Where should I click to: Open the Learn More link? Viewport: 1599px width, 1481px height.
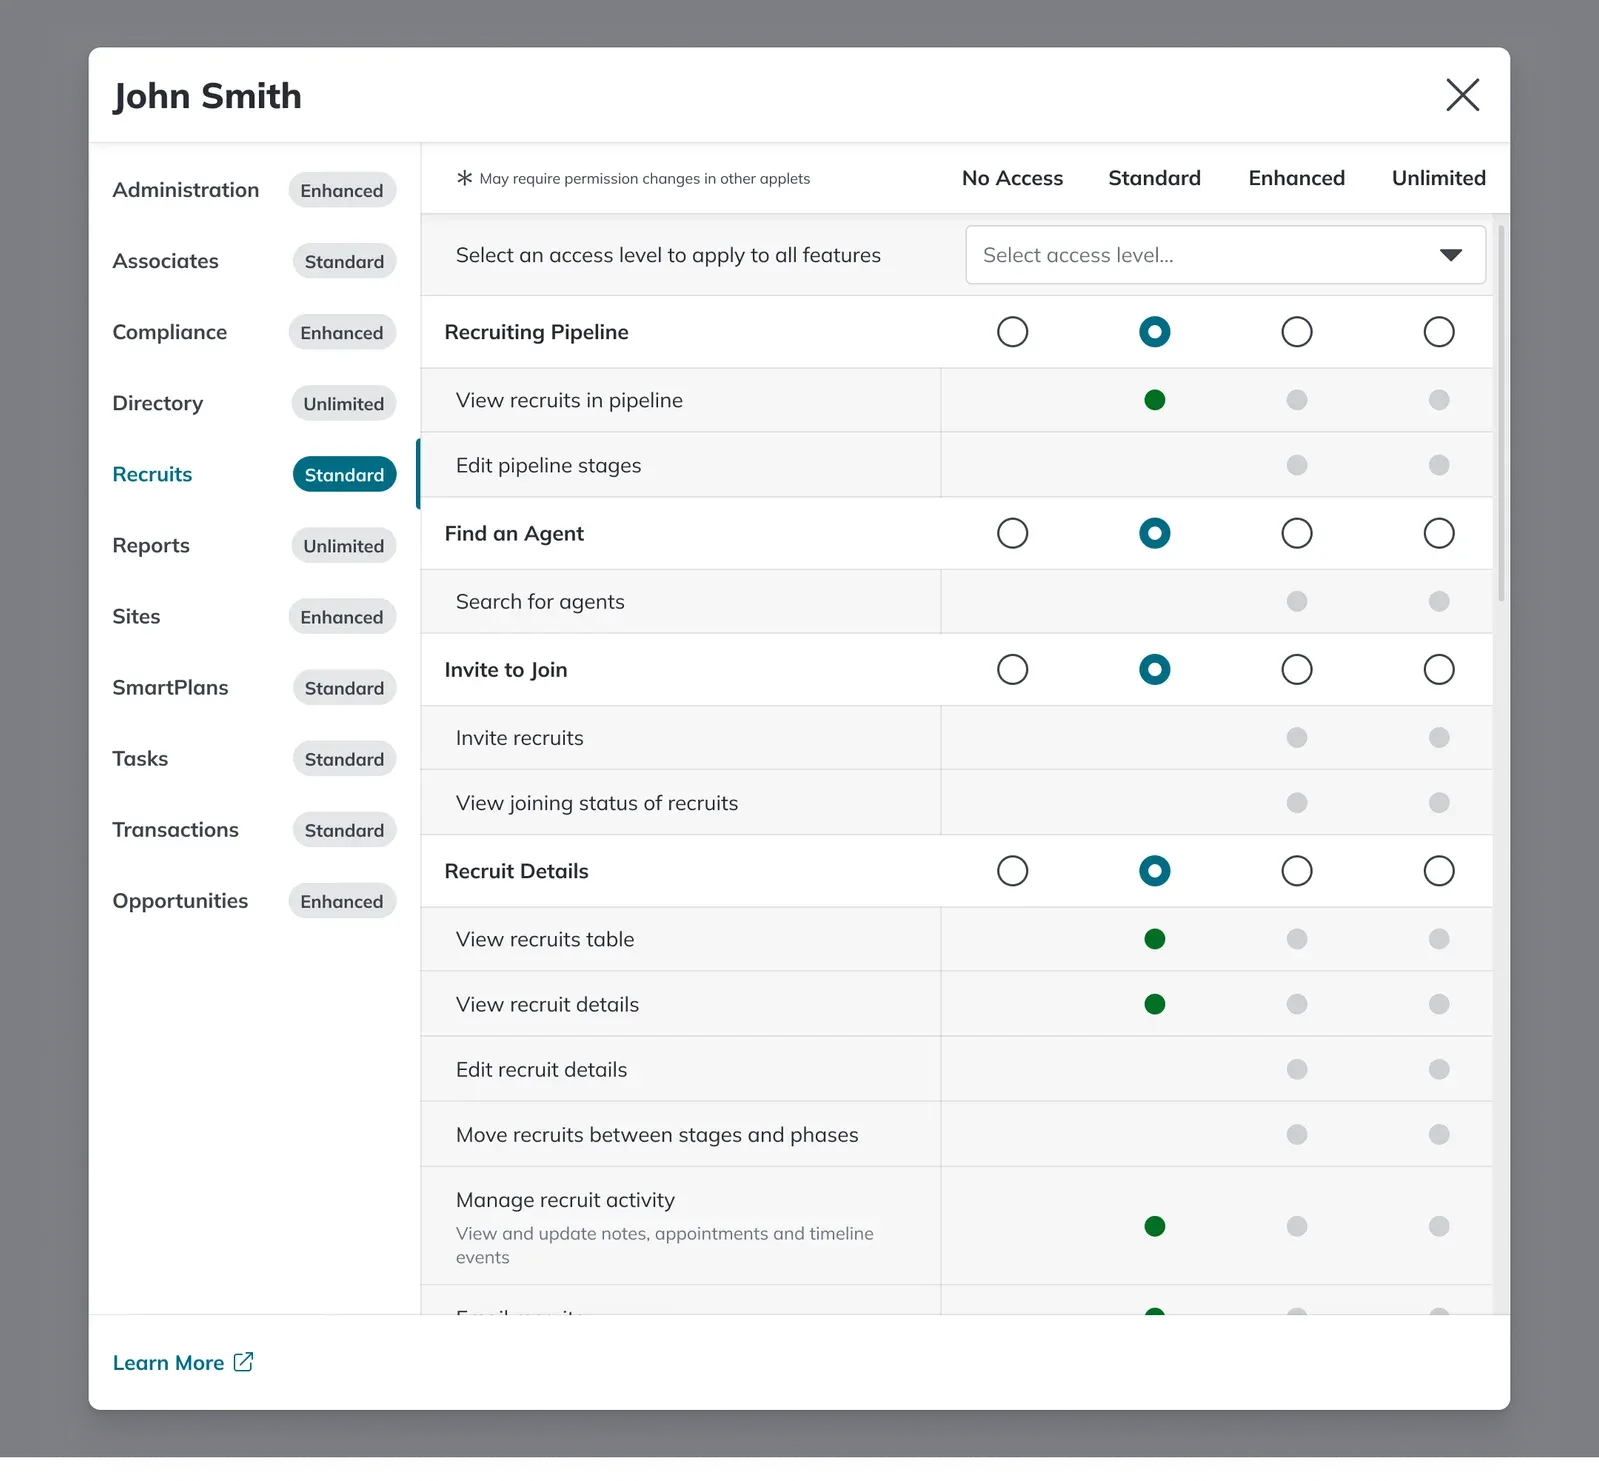point(183,1363)
